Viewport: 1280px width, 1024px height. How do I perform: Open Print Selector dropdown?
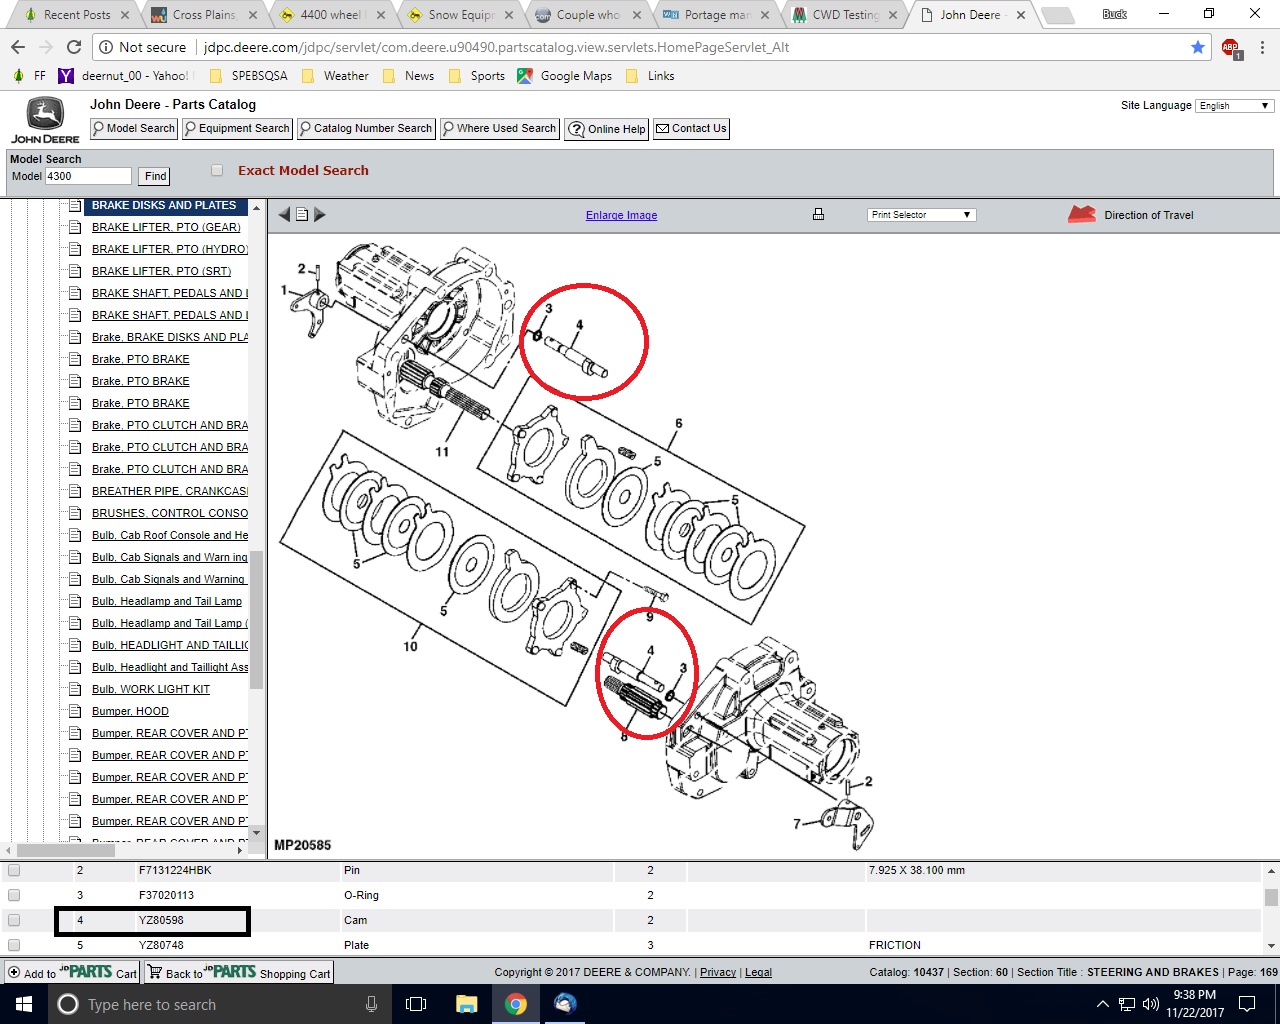pyautogui.click(x=921, y=214)
